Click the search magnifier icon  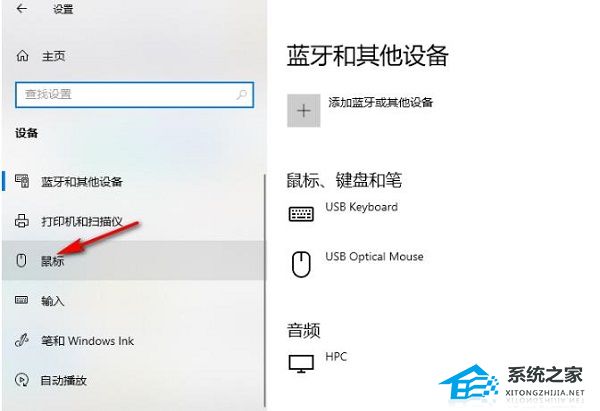click(241, 94)
